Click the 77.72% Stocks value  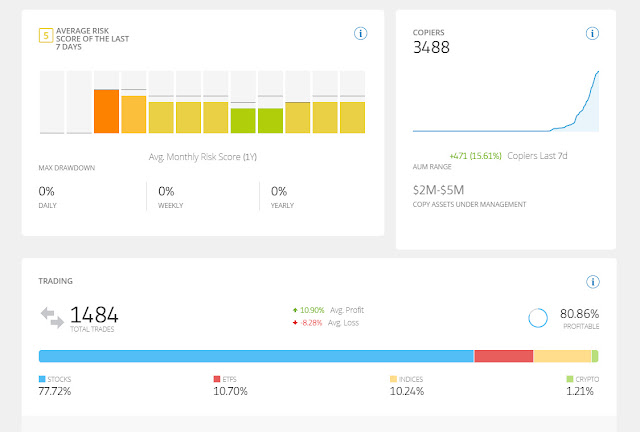55,391
